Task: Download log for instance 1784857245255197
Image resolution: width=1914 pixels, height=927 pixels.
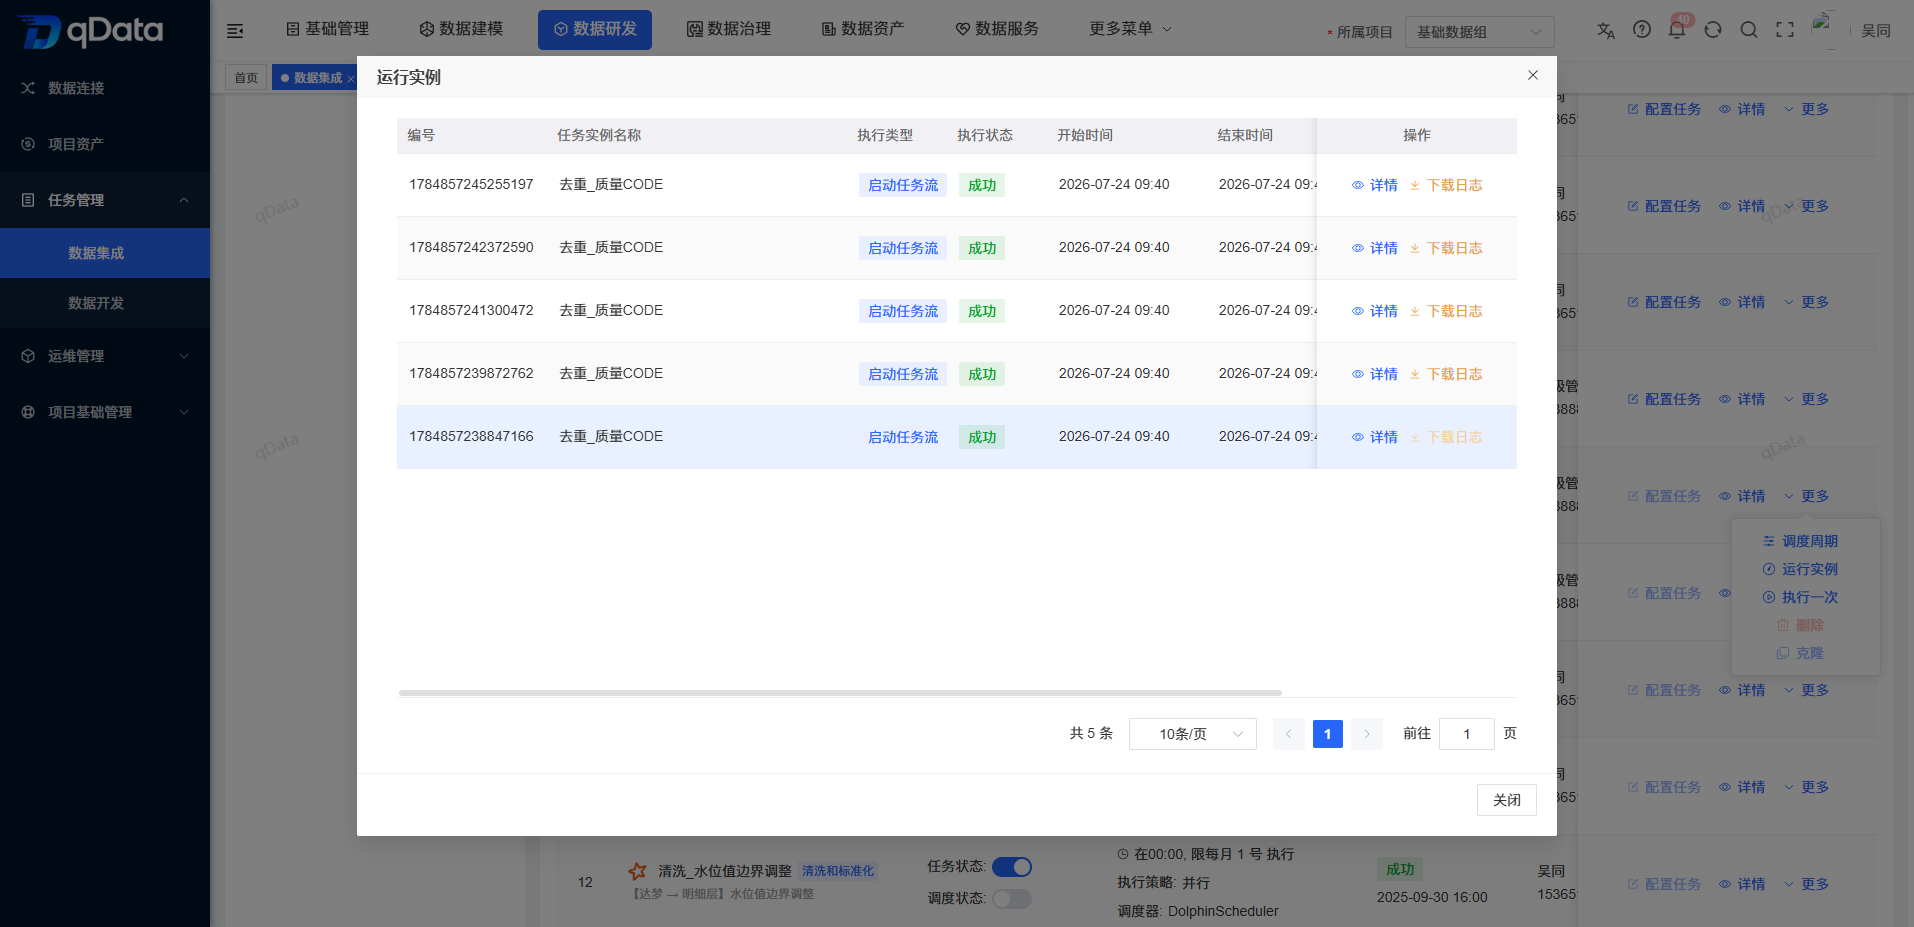Action: (x=1446, y=185)
